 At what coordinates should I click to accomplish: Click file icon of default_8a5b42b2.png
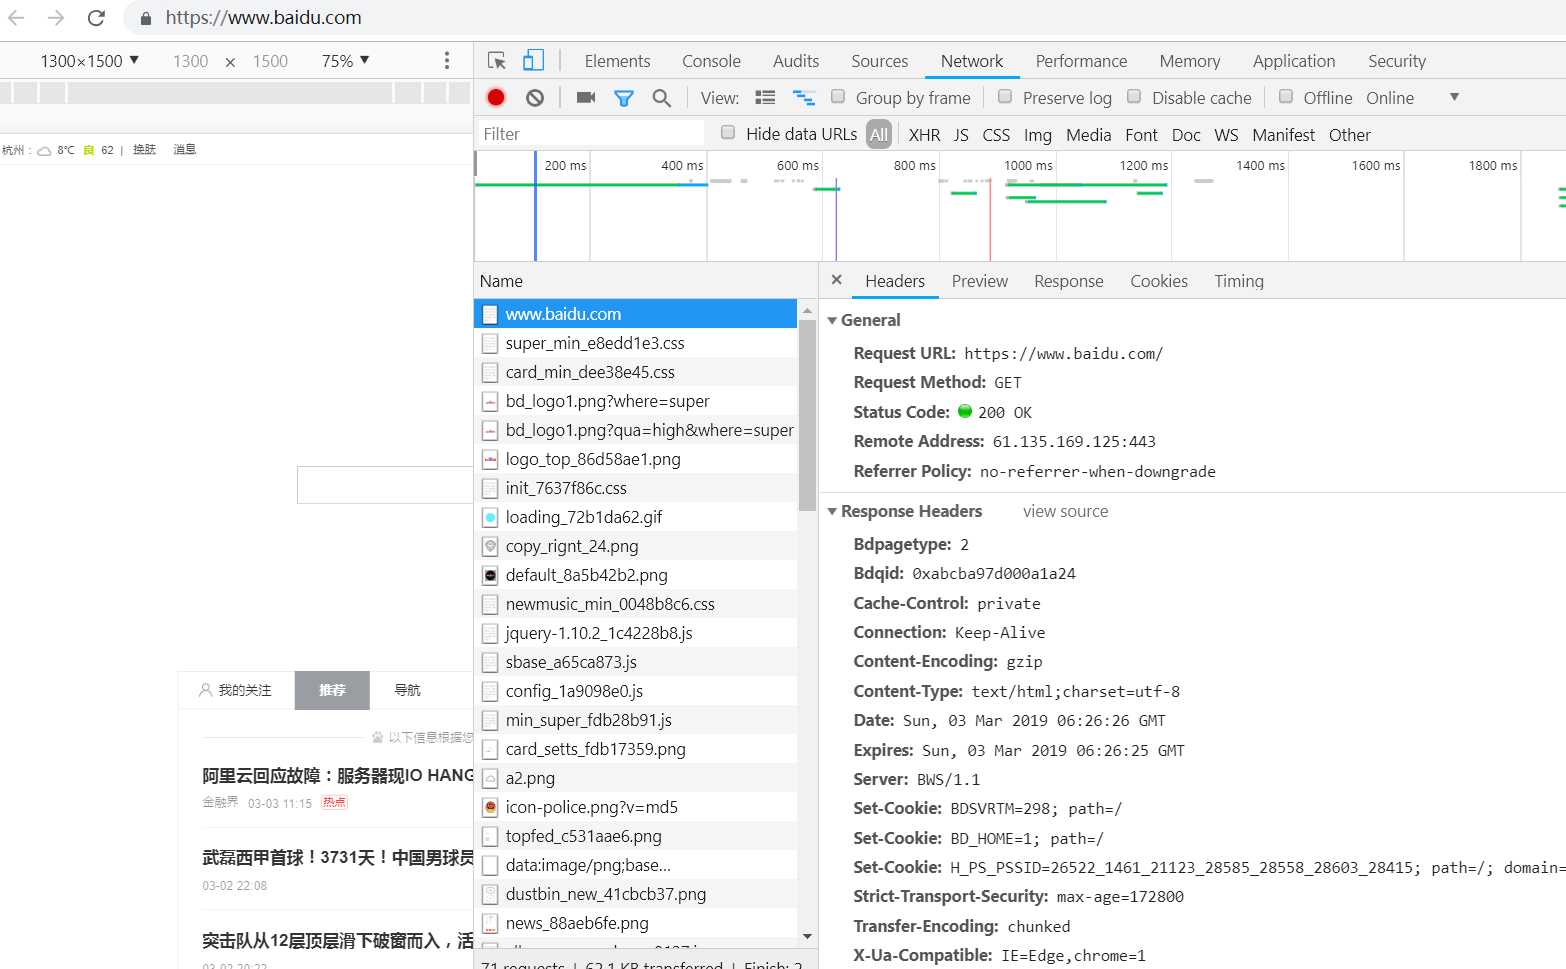(490, 575)
